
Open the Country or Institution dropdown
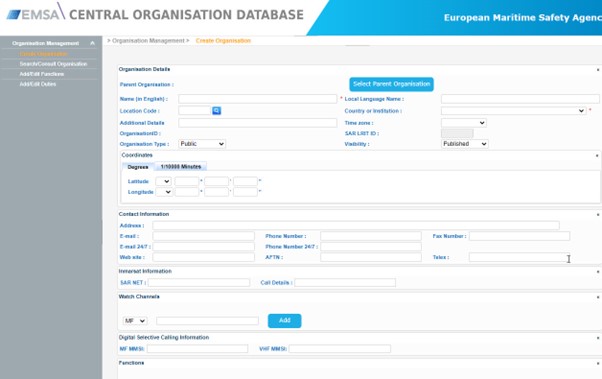[x=514, y=111]
